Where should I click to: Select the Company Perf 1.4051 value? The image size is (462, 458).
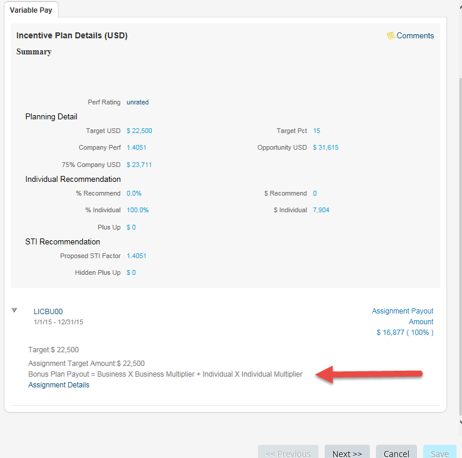coord(136,147)
